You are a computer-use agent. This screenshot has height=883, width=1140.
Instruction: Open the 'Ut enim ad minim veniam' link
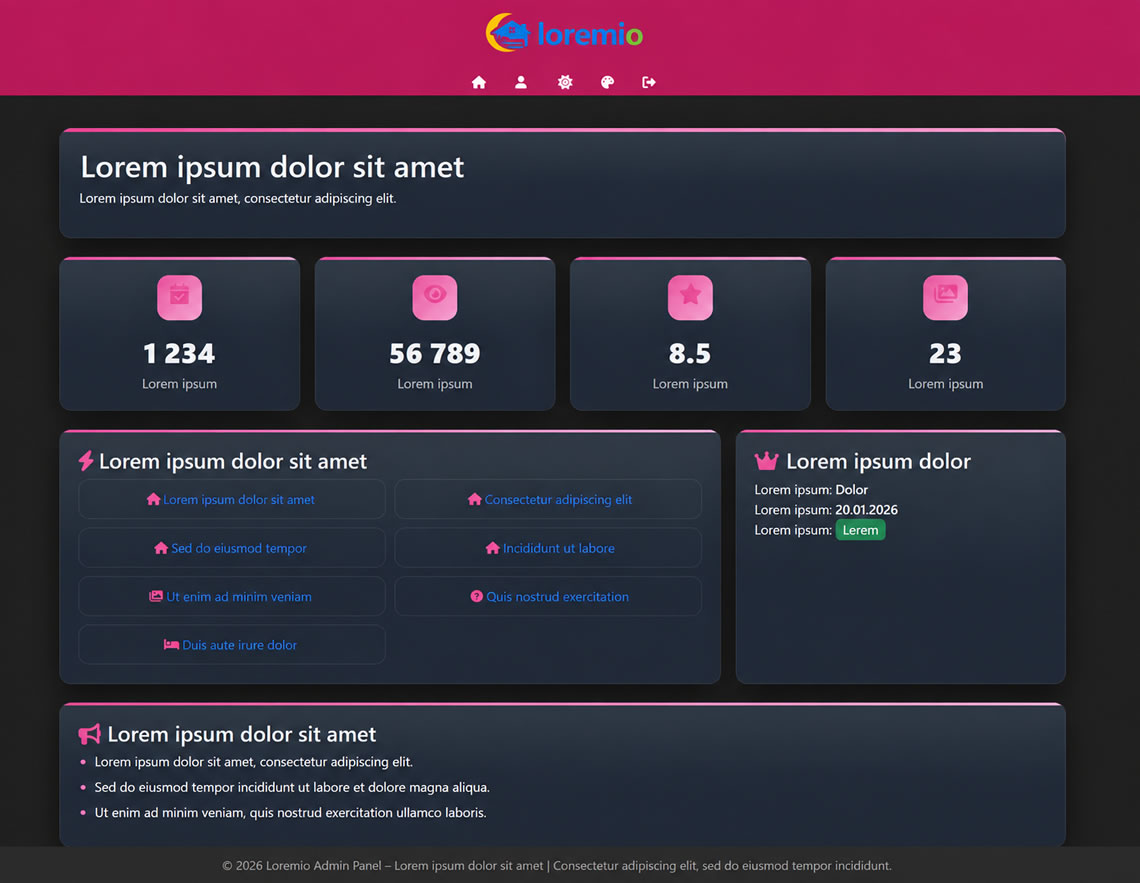(x=231, y=597)
